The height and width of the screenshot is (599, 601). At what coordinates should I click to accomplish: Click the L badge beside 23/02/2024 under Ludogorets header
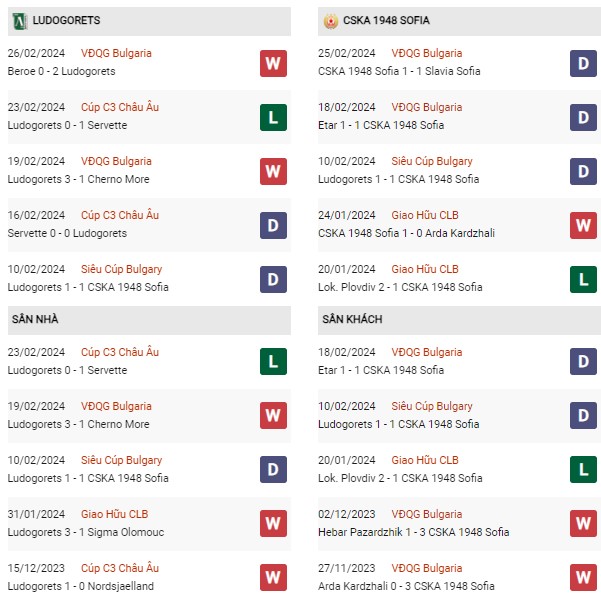click(x=273, y=118)
